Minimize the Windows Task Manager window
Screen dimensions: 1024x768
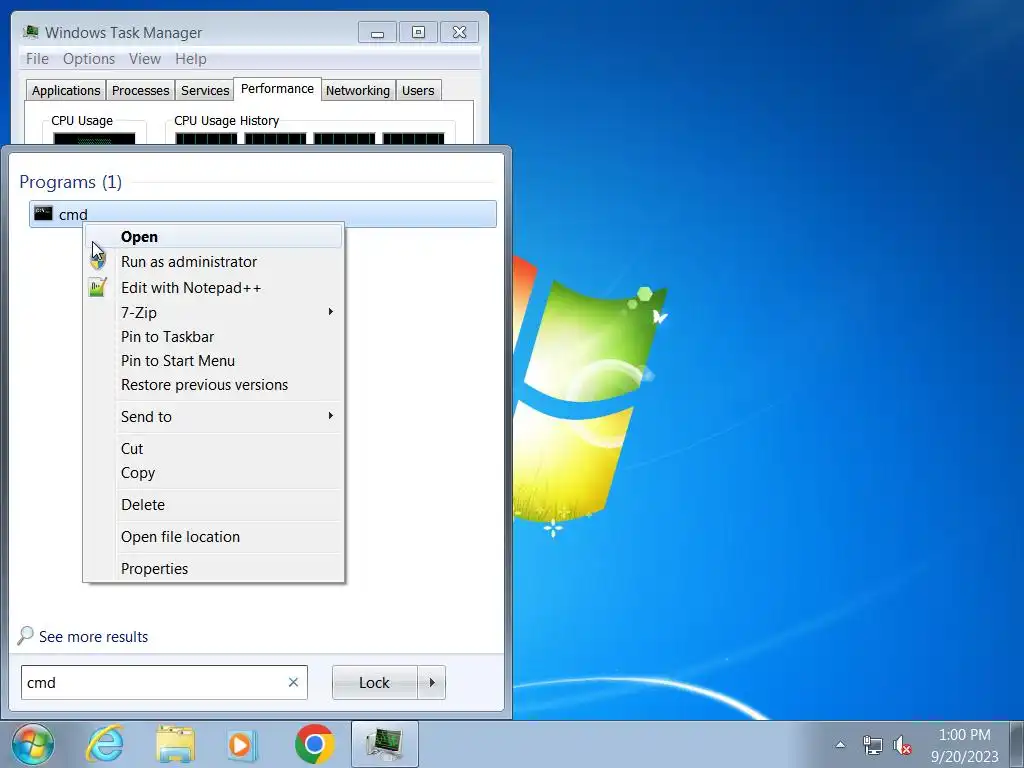(377, 32)
